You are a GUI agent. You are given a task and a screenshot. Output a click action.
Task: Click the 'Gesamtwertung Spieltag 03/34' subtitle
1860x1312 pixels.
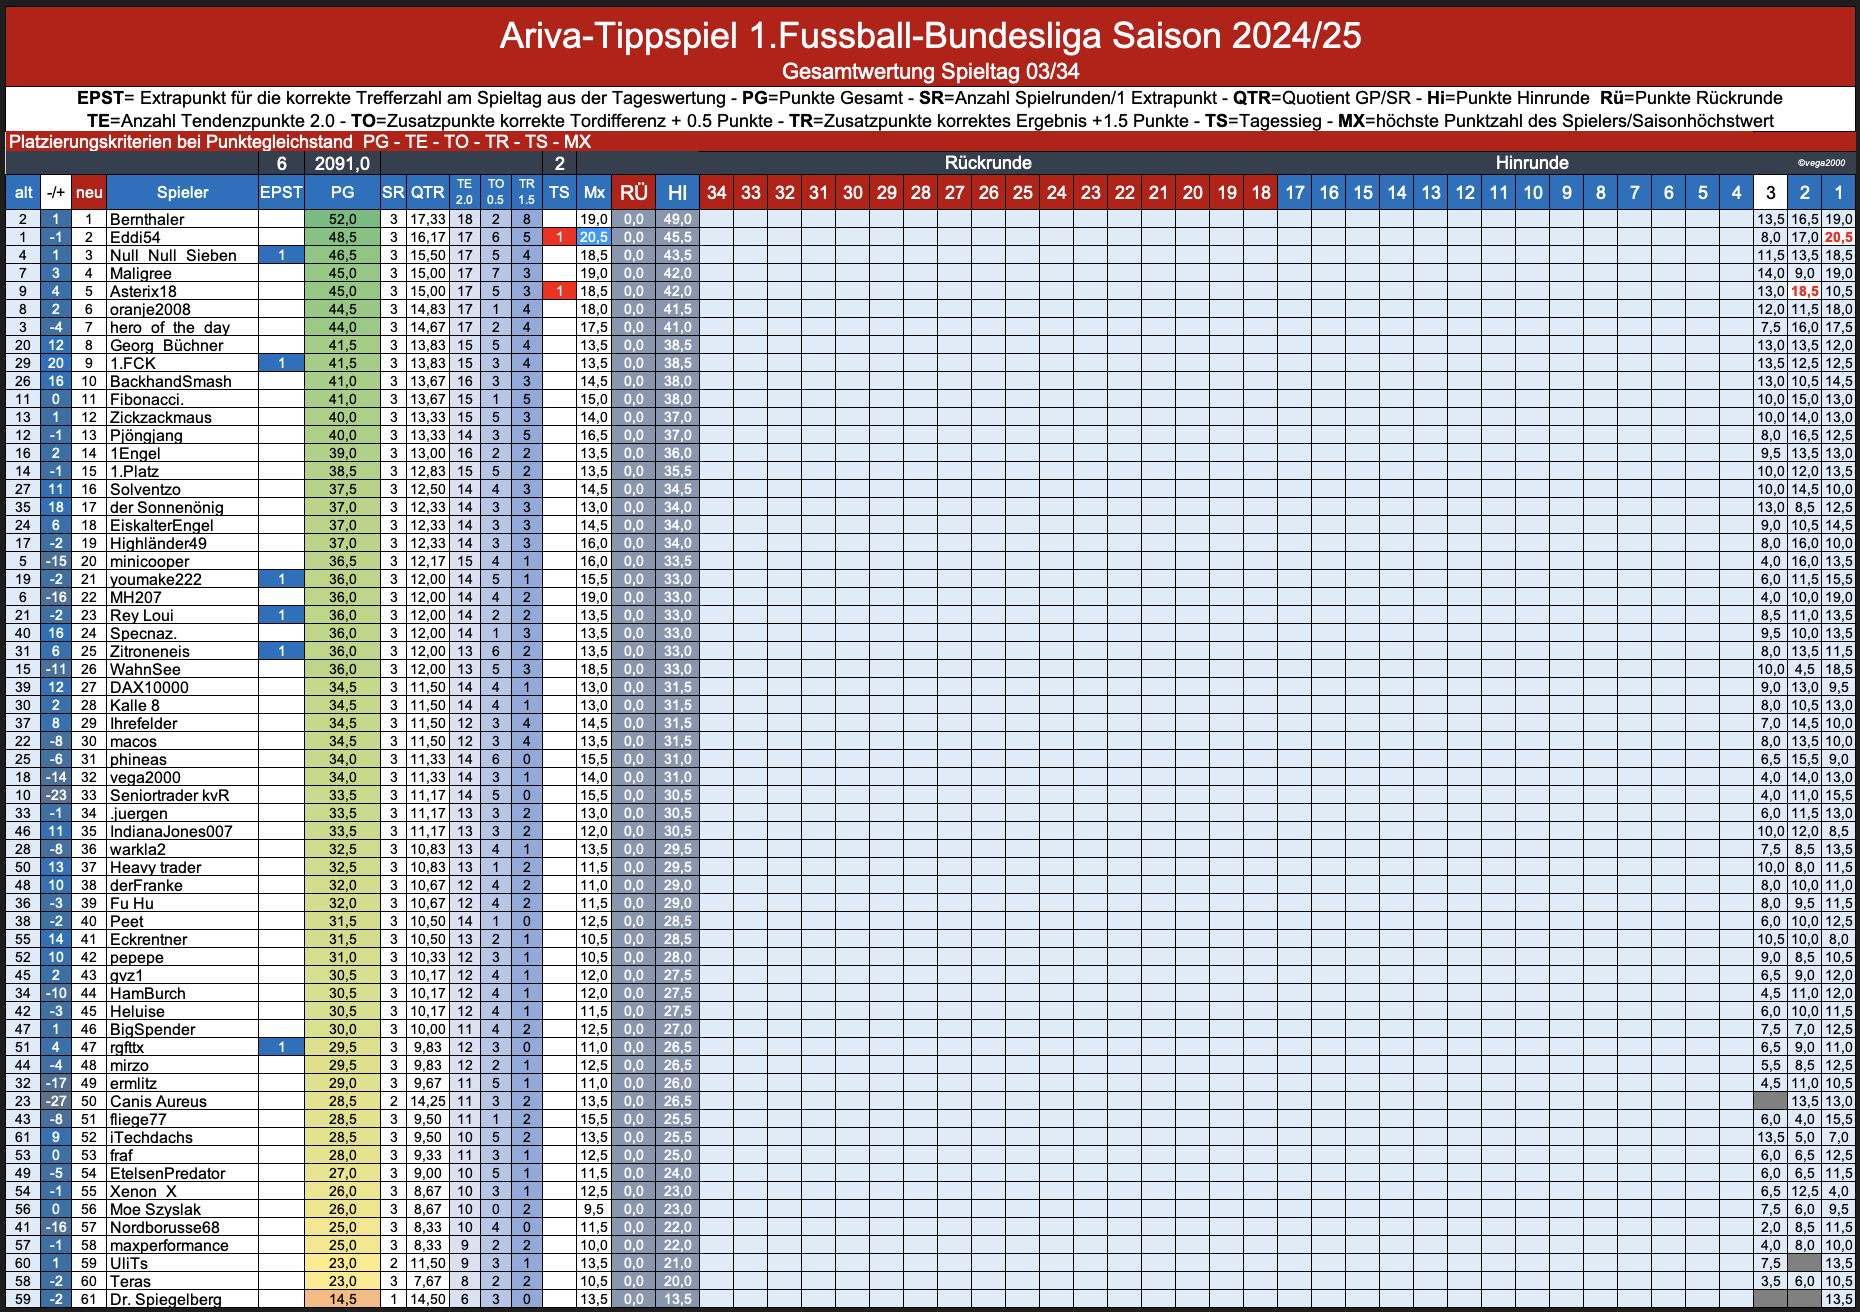point(930,72)
